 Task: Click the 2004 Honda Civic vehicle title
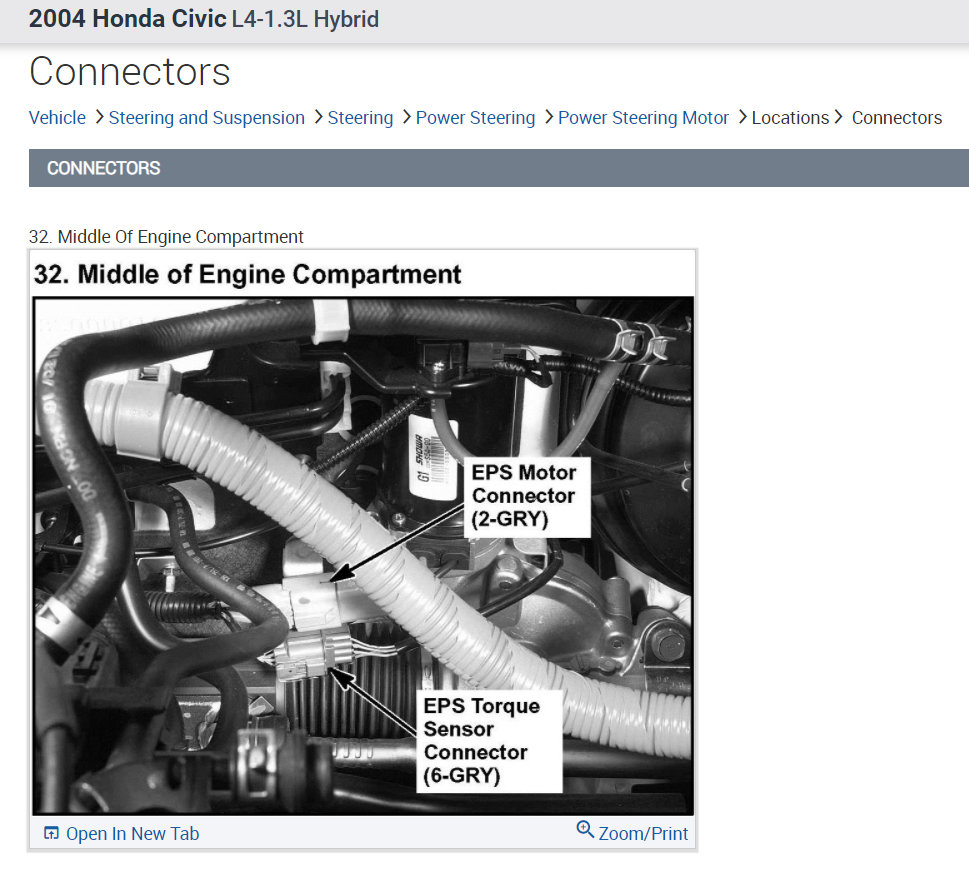204,19
